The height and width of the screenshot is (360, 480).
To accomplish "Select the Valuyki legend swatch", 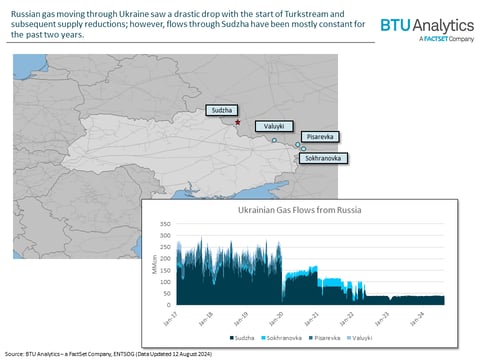I will (x=349, y=338).
